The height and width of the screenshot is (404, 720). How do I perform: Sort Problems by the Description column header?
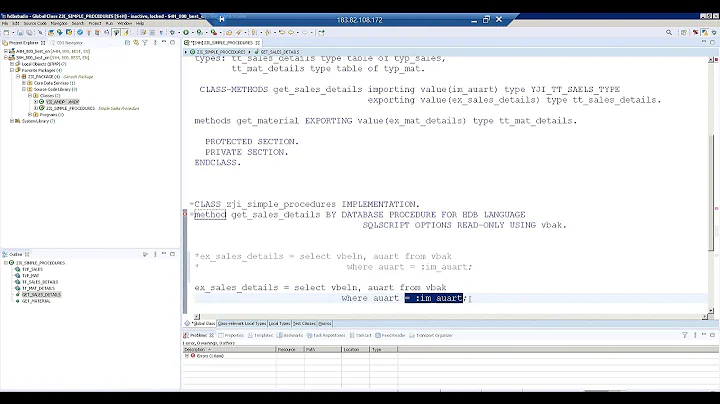(x=230, y=349)
